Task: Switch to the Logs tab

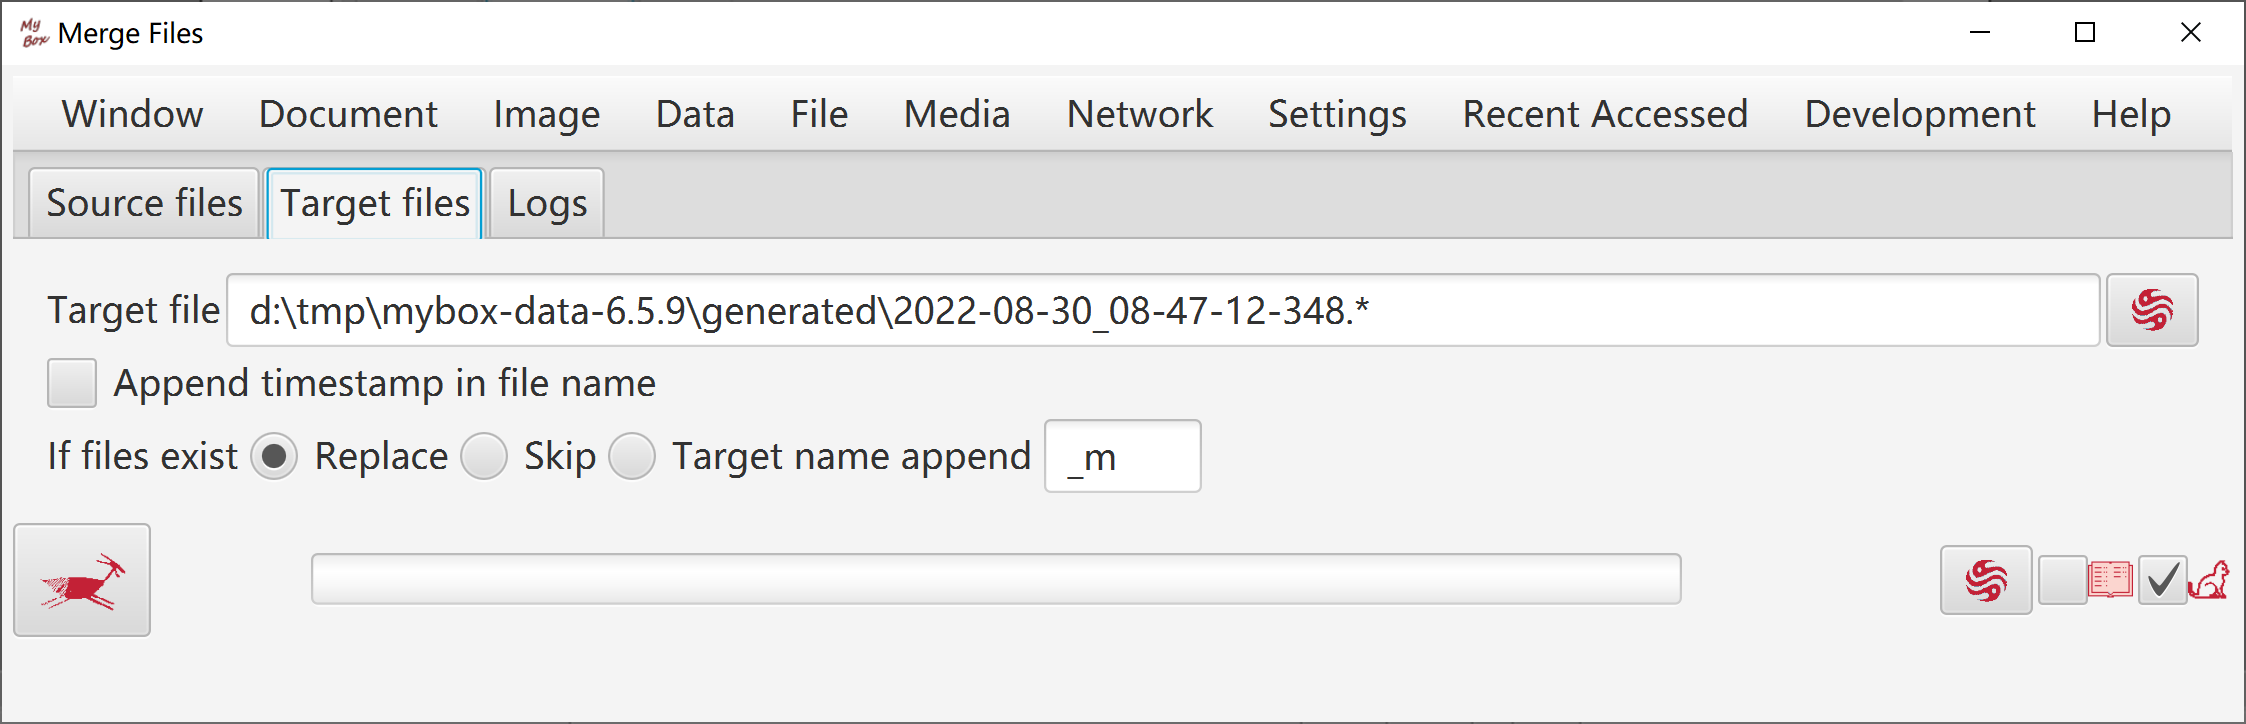Action: 547,203
